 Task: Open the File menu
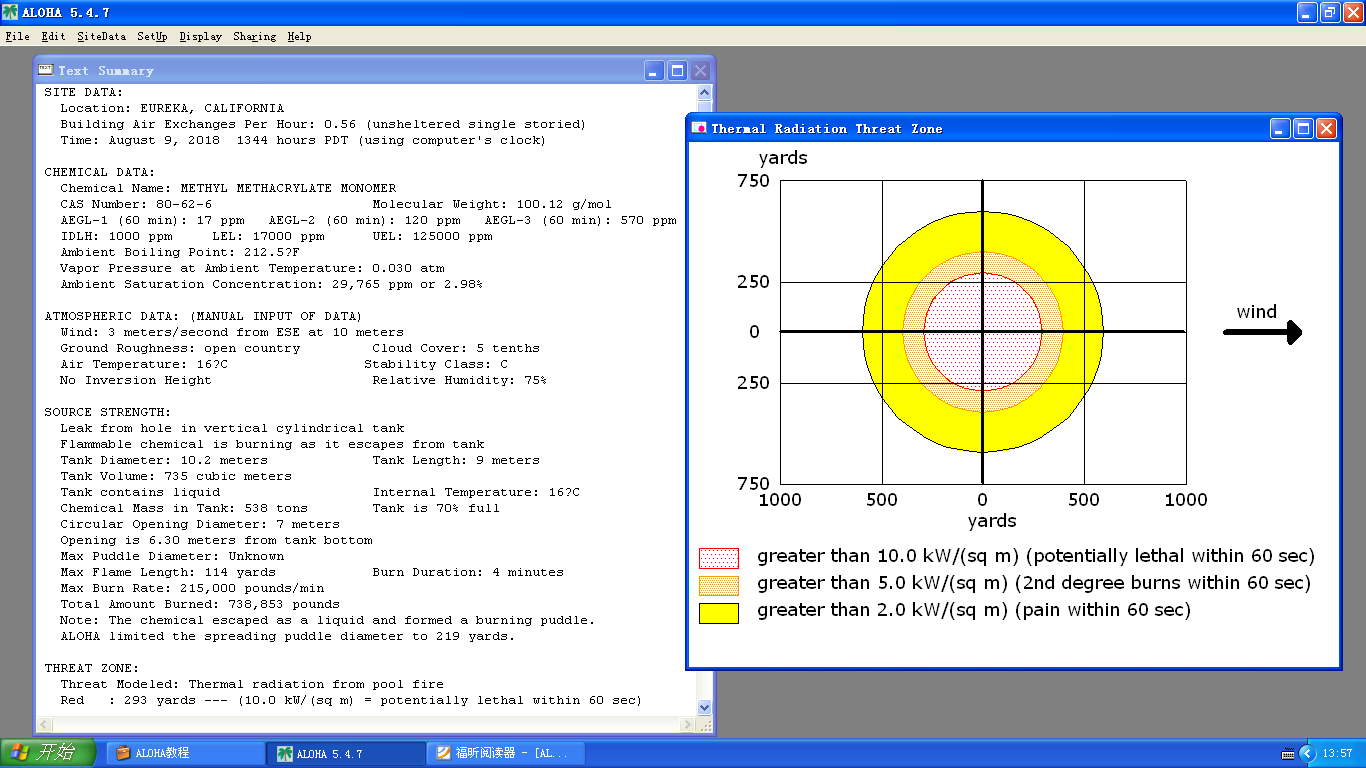click(17, 36)
